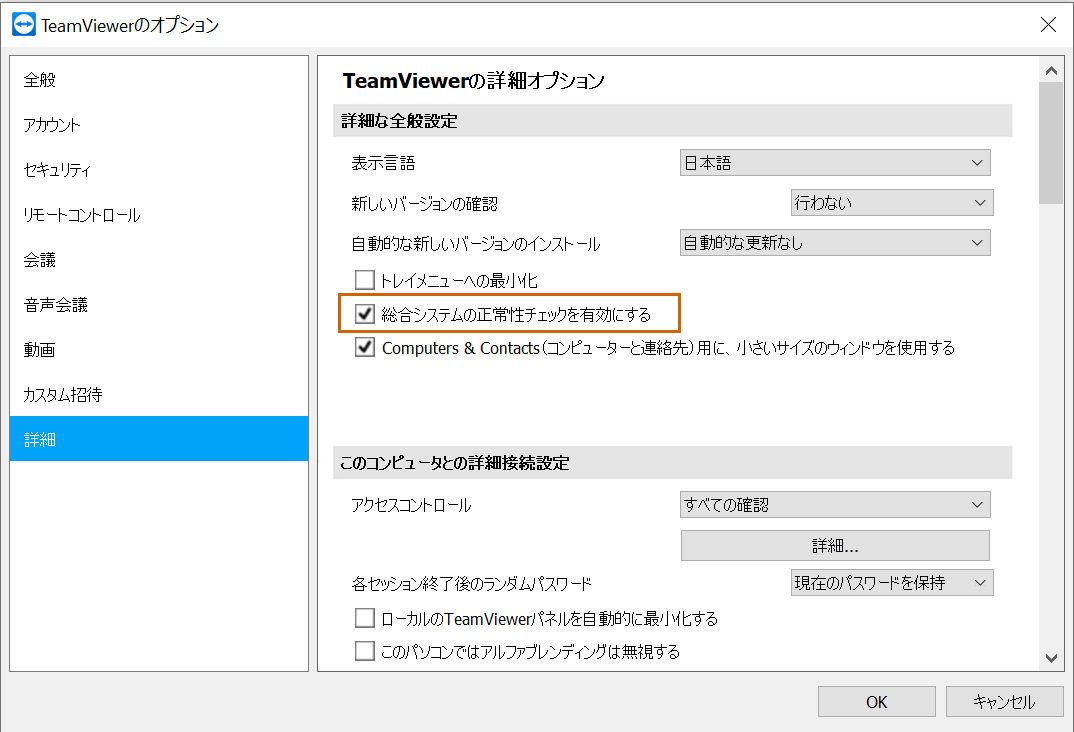Check このパソコンではアルファブレンディングは無視する
Viewport: 1074px width, 732px height.
[x=364, y=651]
